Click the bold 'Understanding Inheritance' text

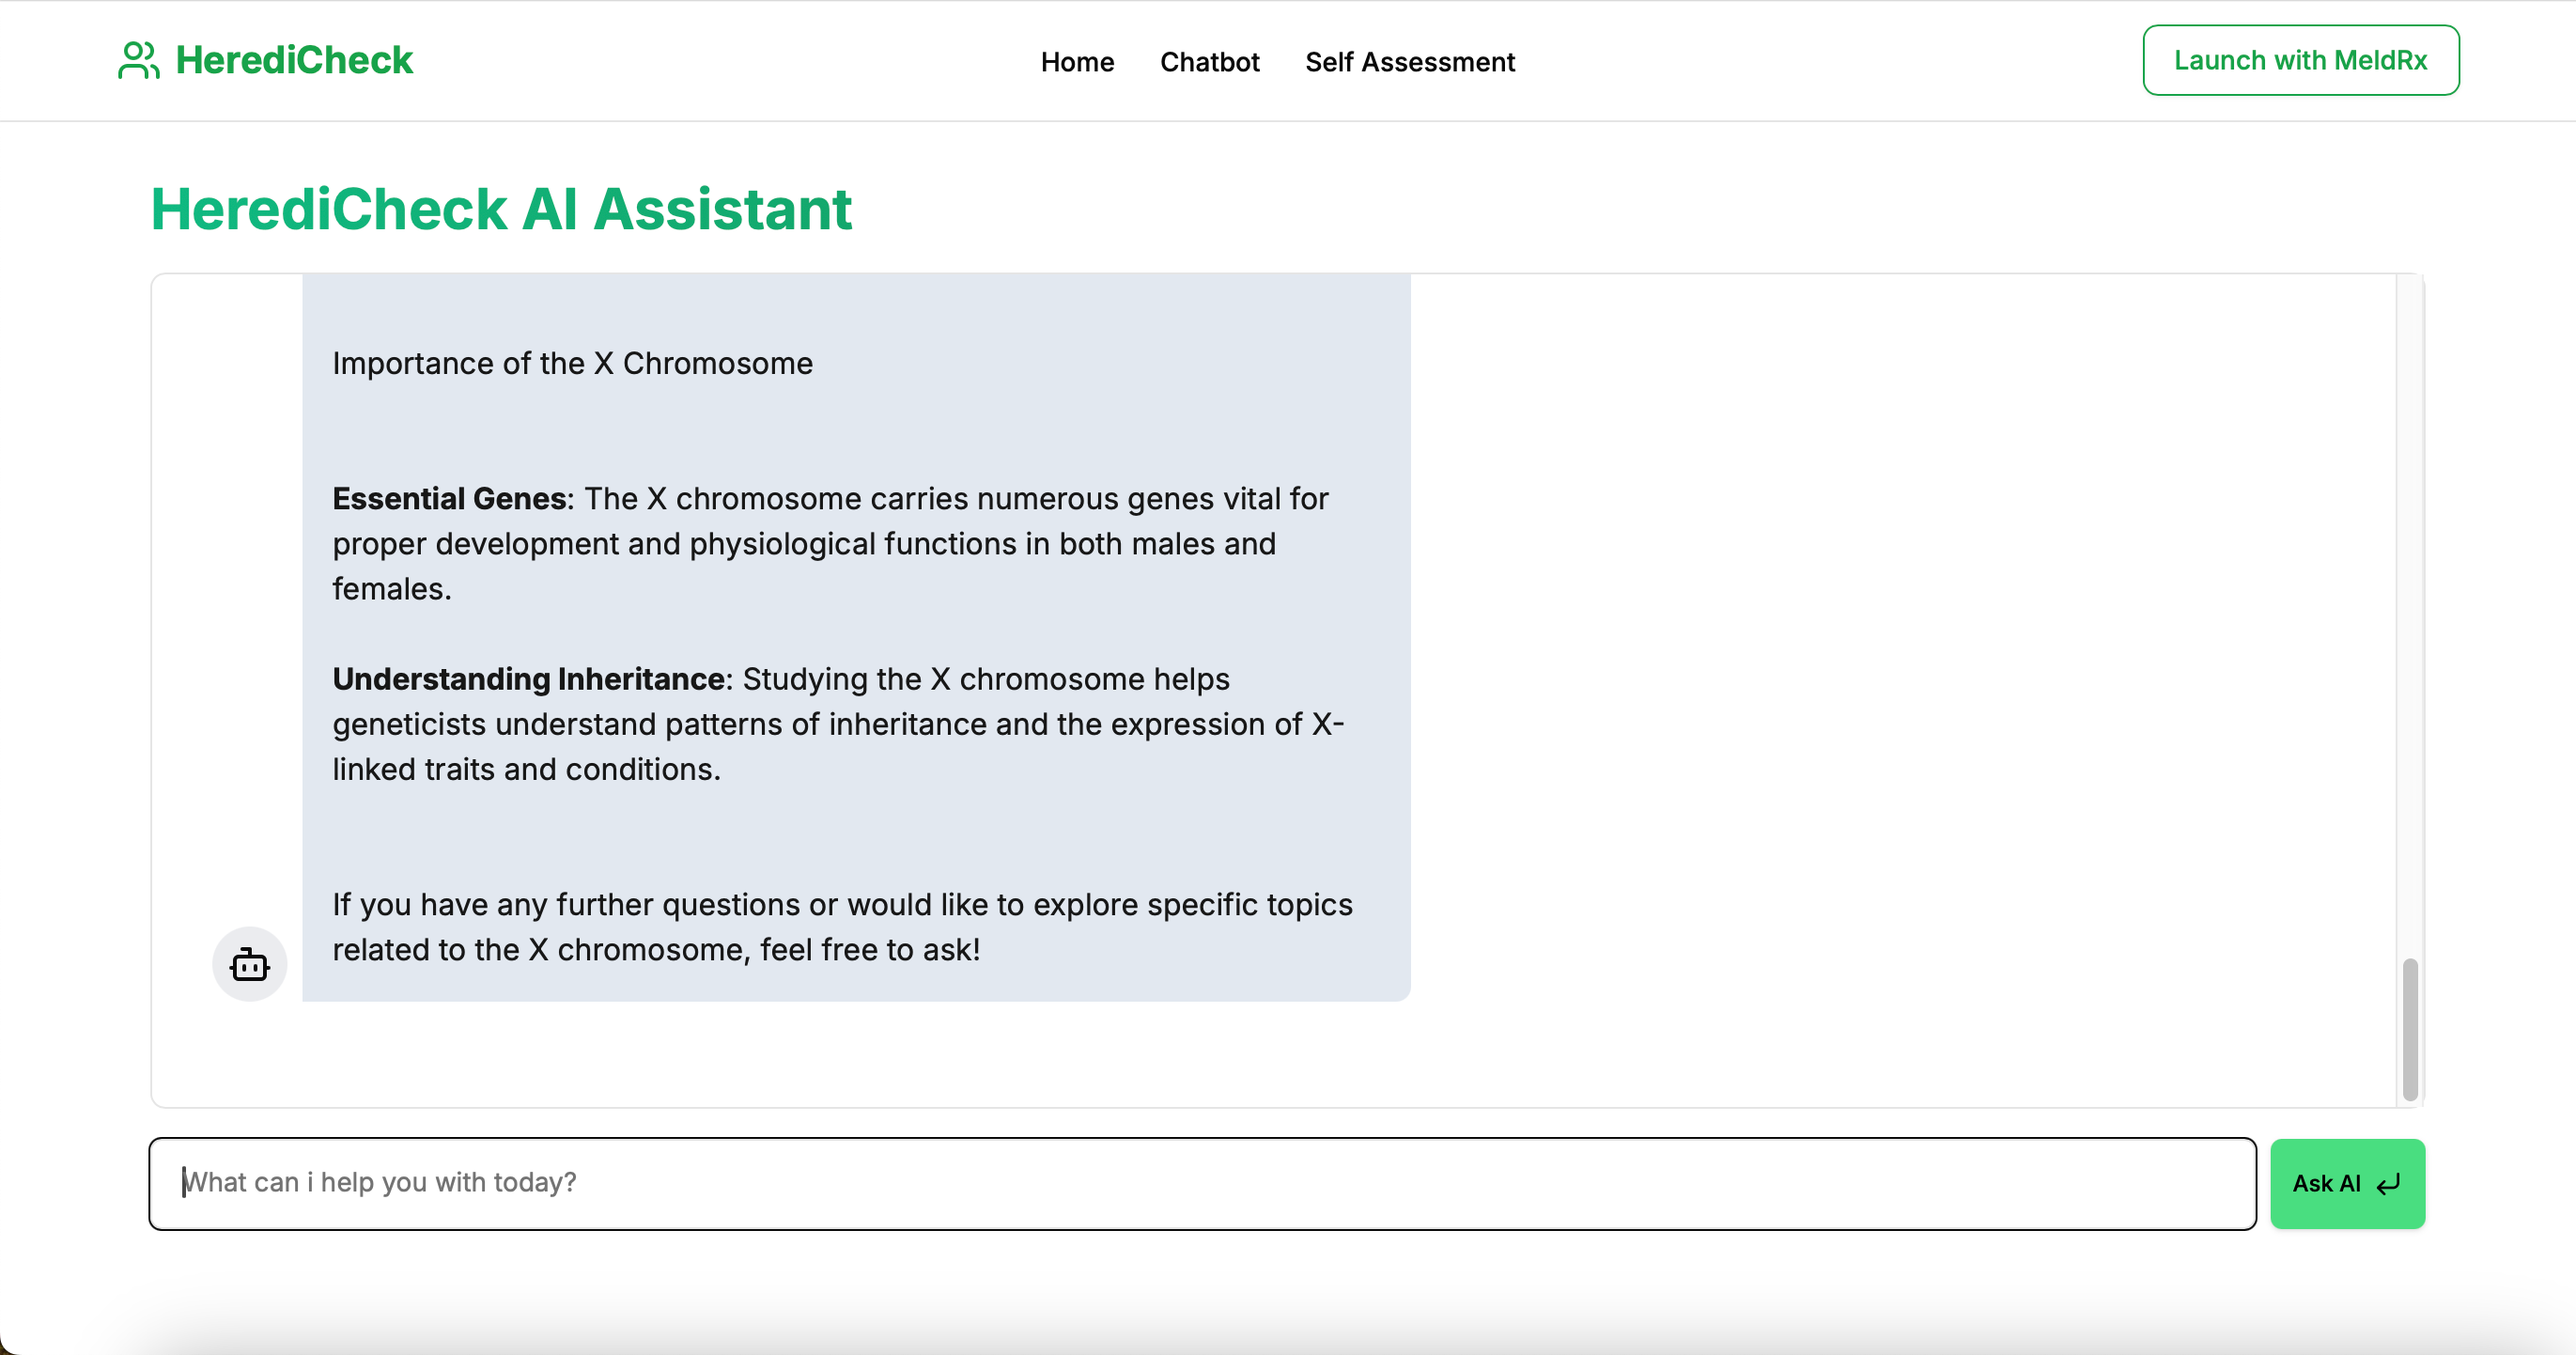point(529,679)
